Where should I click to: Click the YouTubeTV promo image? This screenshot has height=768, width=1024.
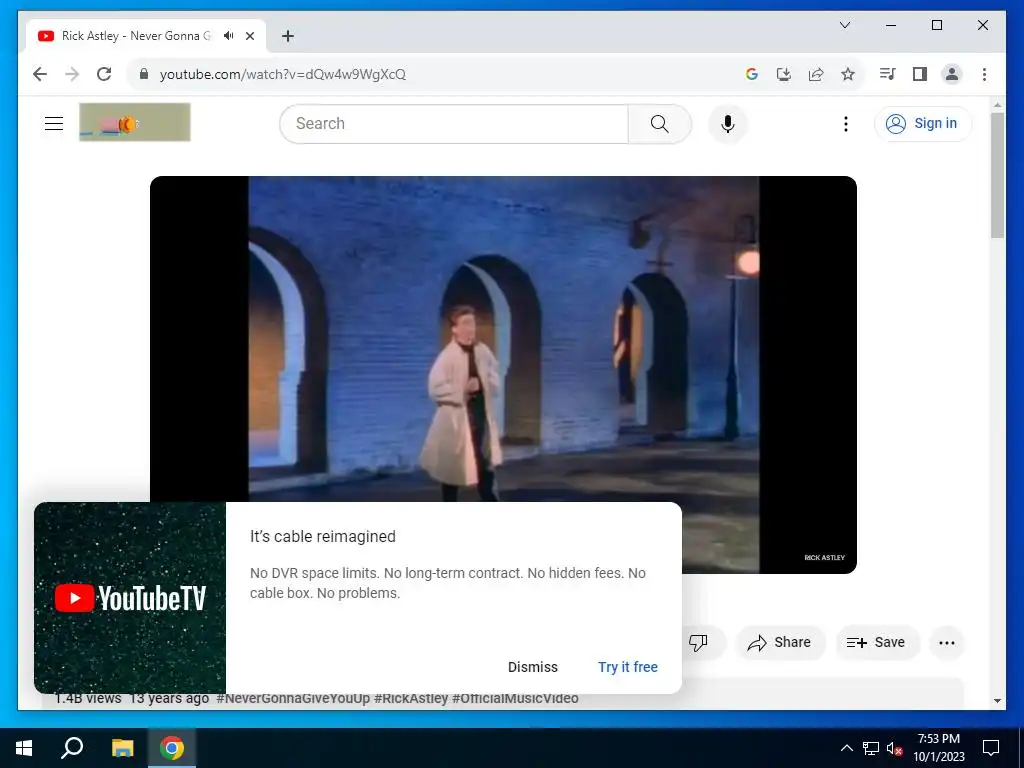(x=130, y=598)
